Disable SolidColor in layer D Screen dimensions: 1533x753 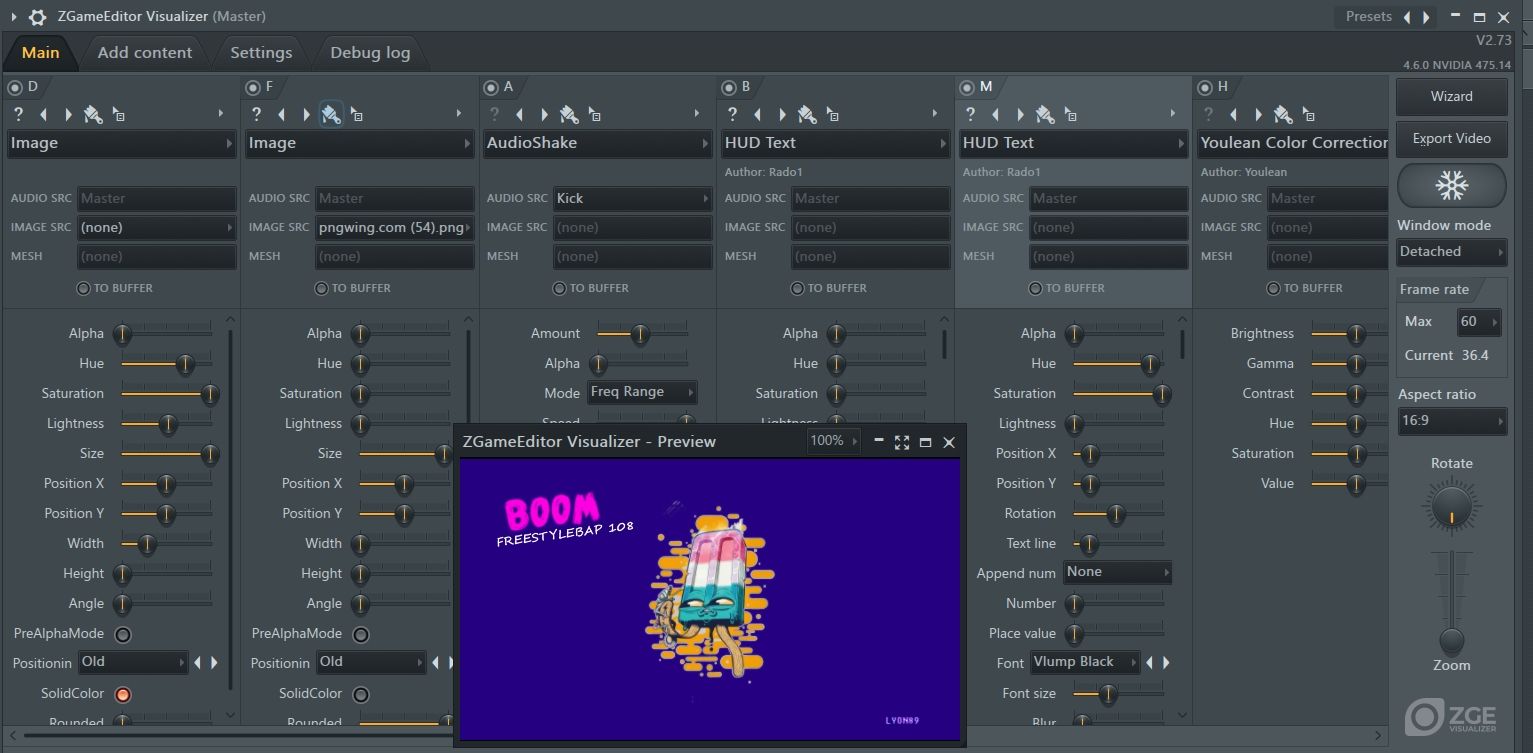click(x=123, y=694)
